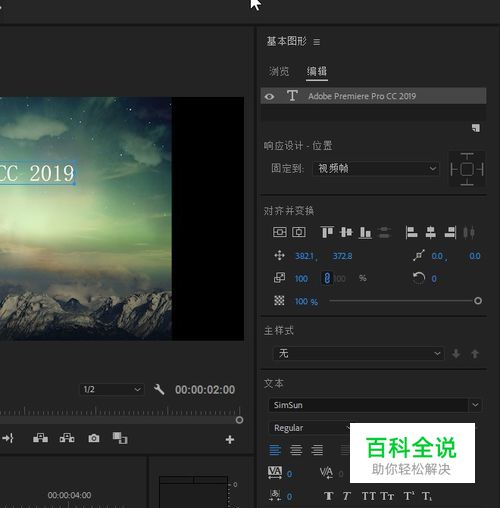Open the button editor plus icon

click(x=230, y=440)
